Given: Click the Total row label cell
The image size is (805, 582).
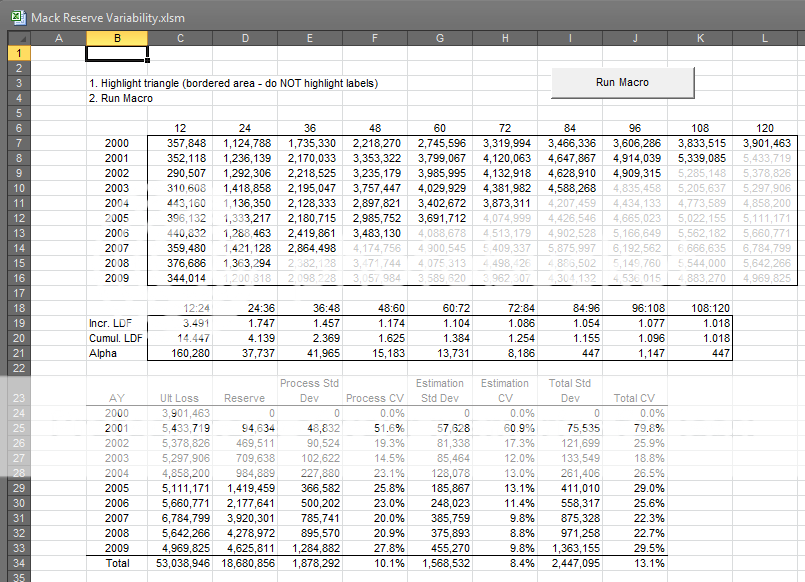Looking at the screenshot, I should [x=117, y=563].
